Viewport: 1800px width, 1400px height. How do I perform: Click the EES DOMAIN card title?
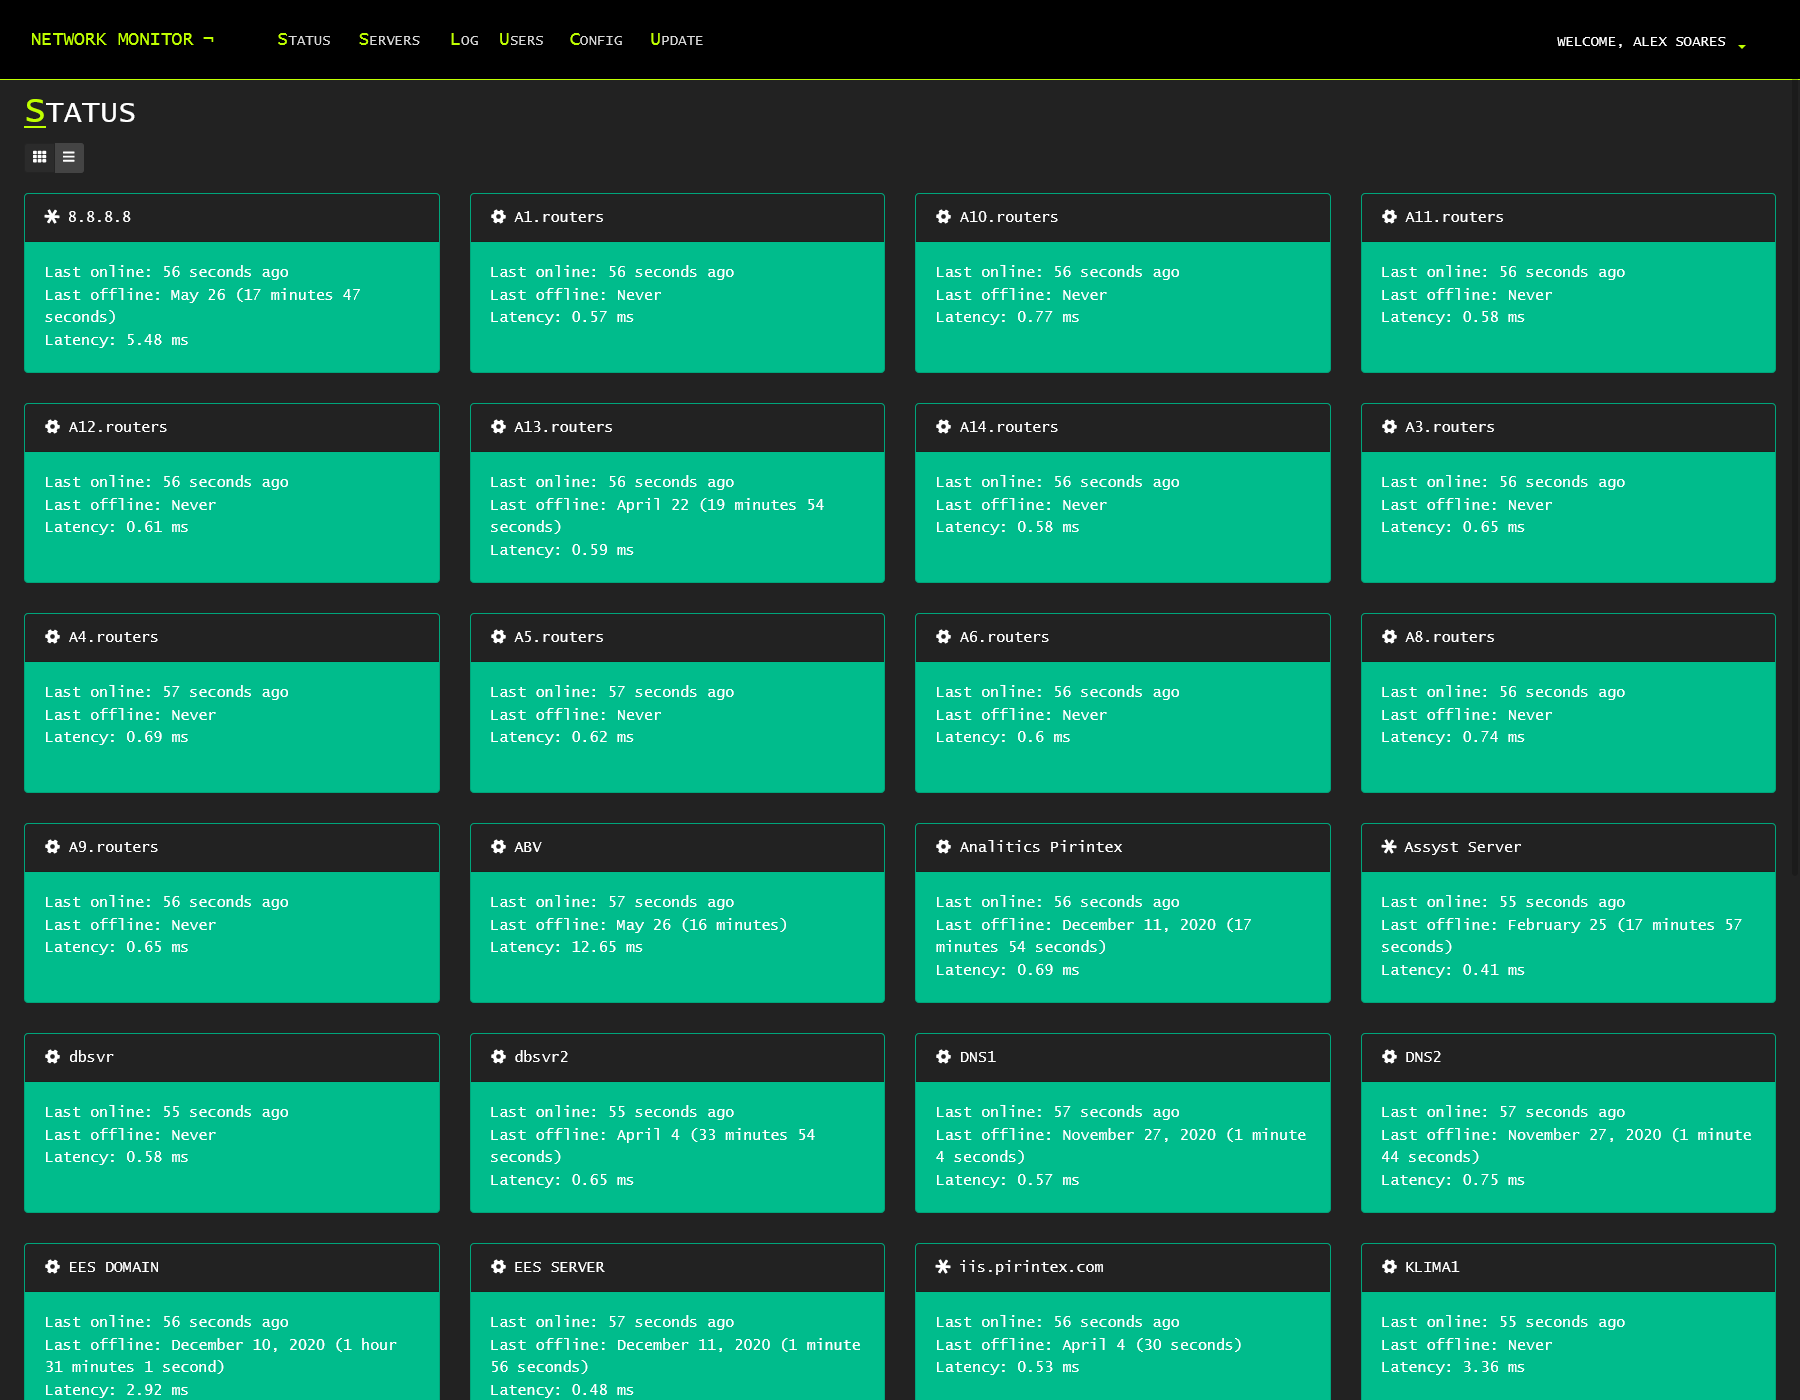(114, 1267)
